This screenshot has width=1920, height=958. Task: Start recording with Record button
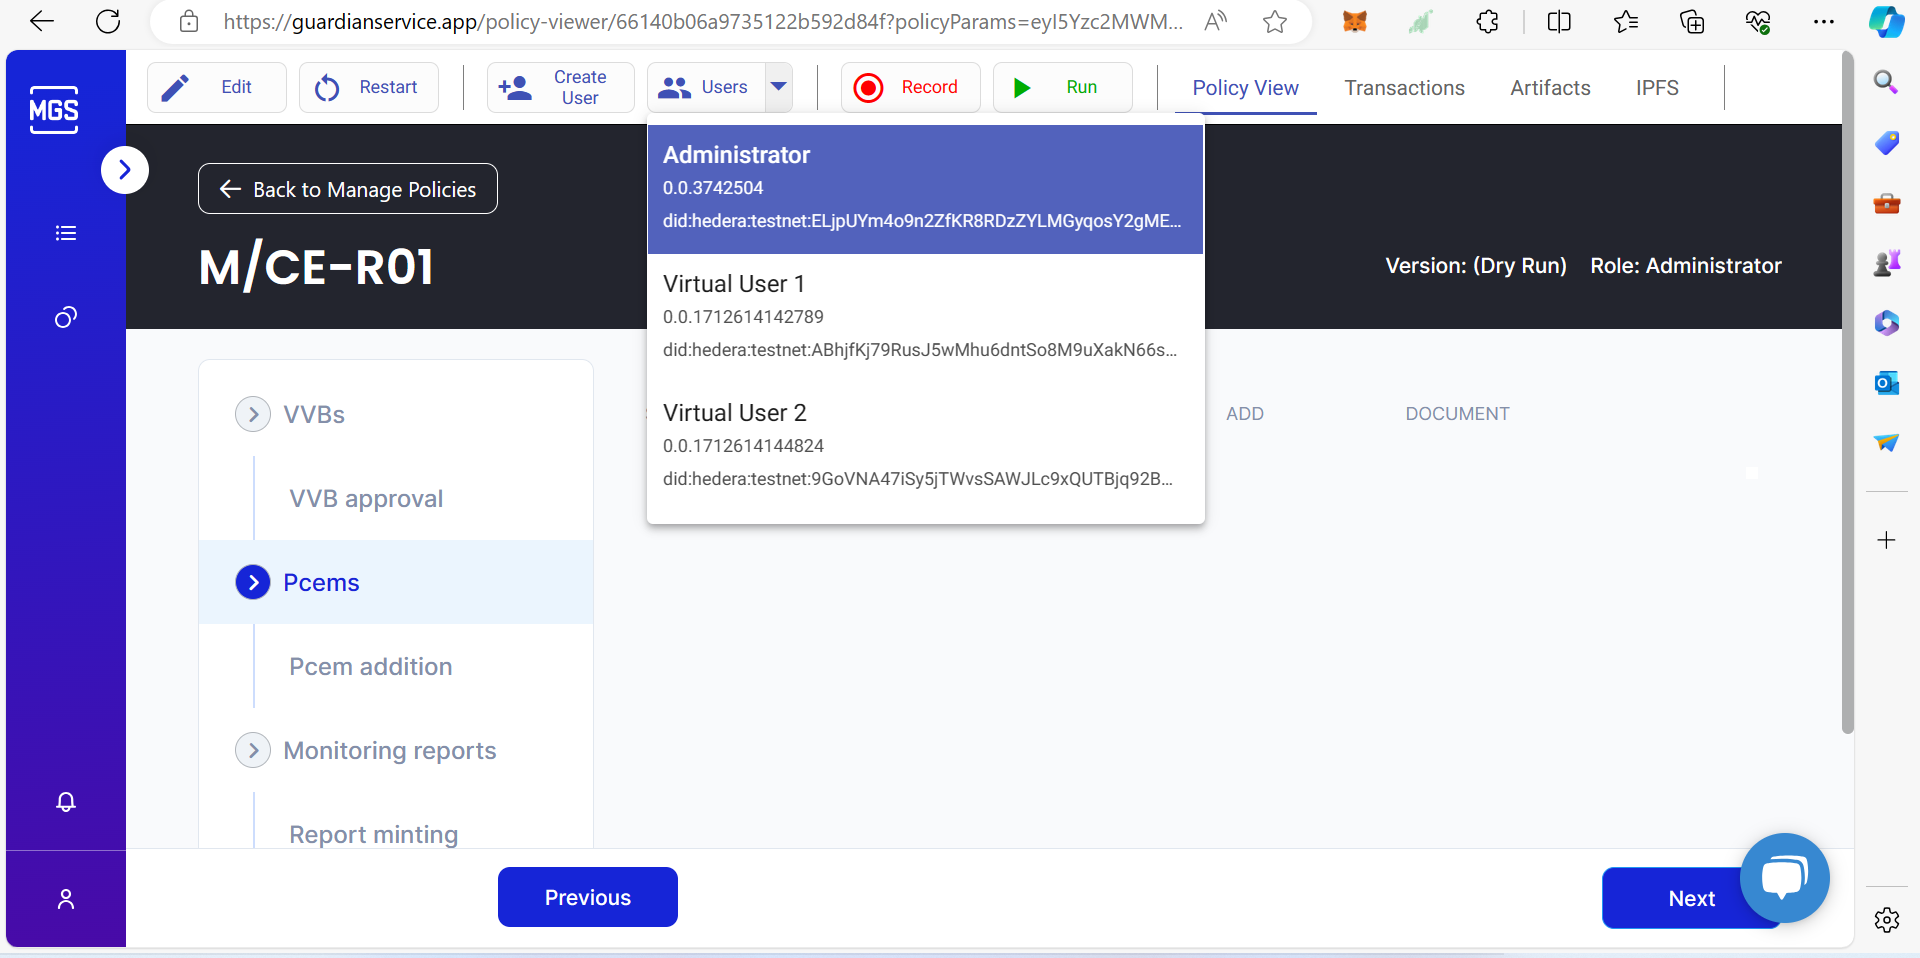click(x=911, y=87)
